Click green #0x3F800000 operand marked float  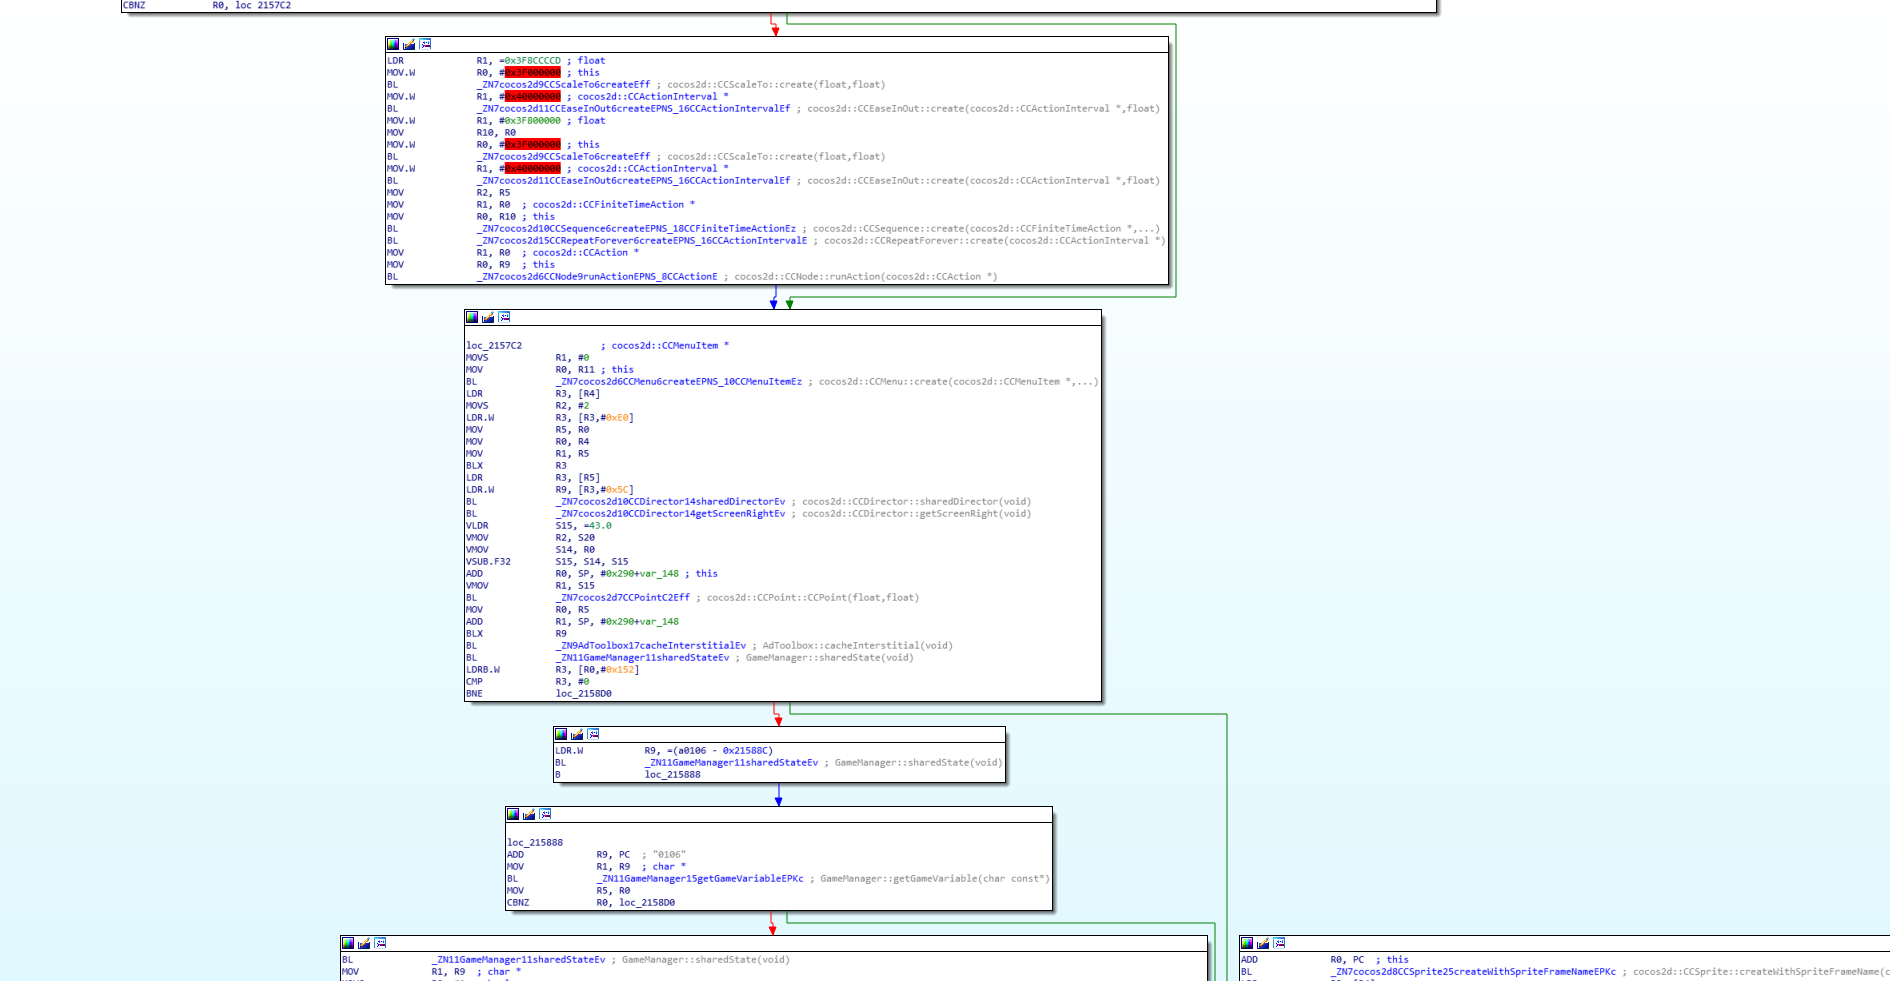click(x=530, y=121)
